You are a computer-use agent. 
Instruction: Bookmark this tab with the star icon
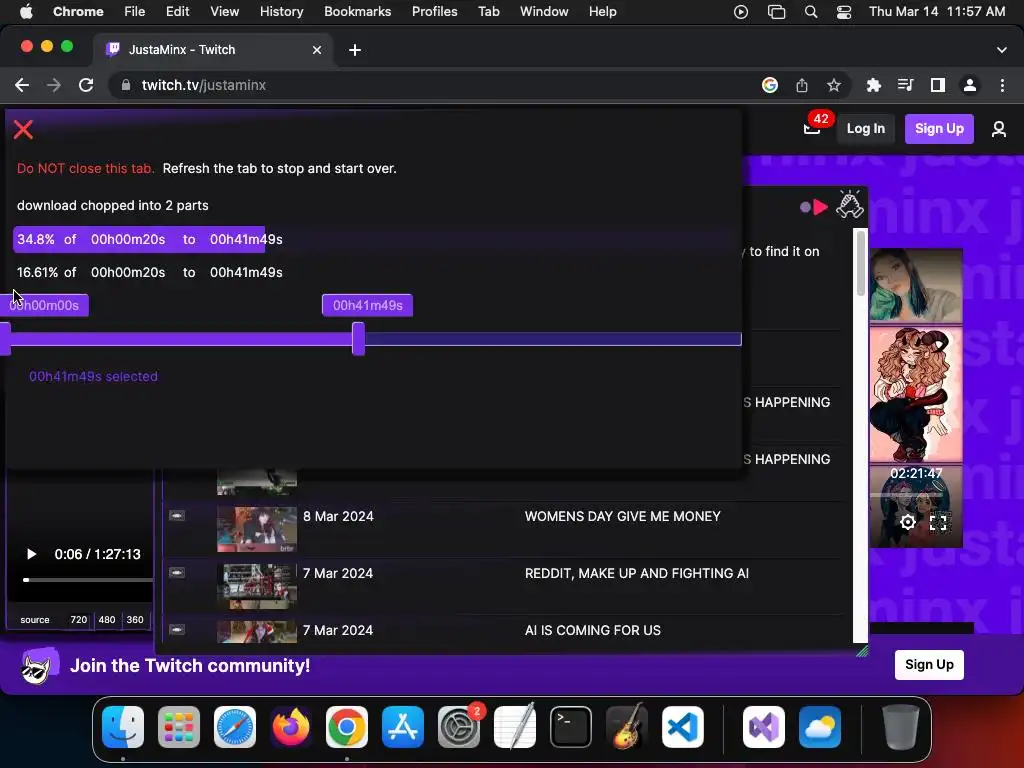coord(834,85)
